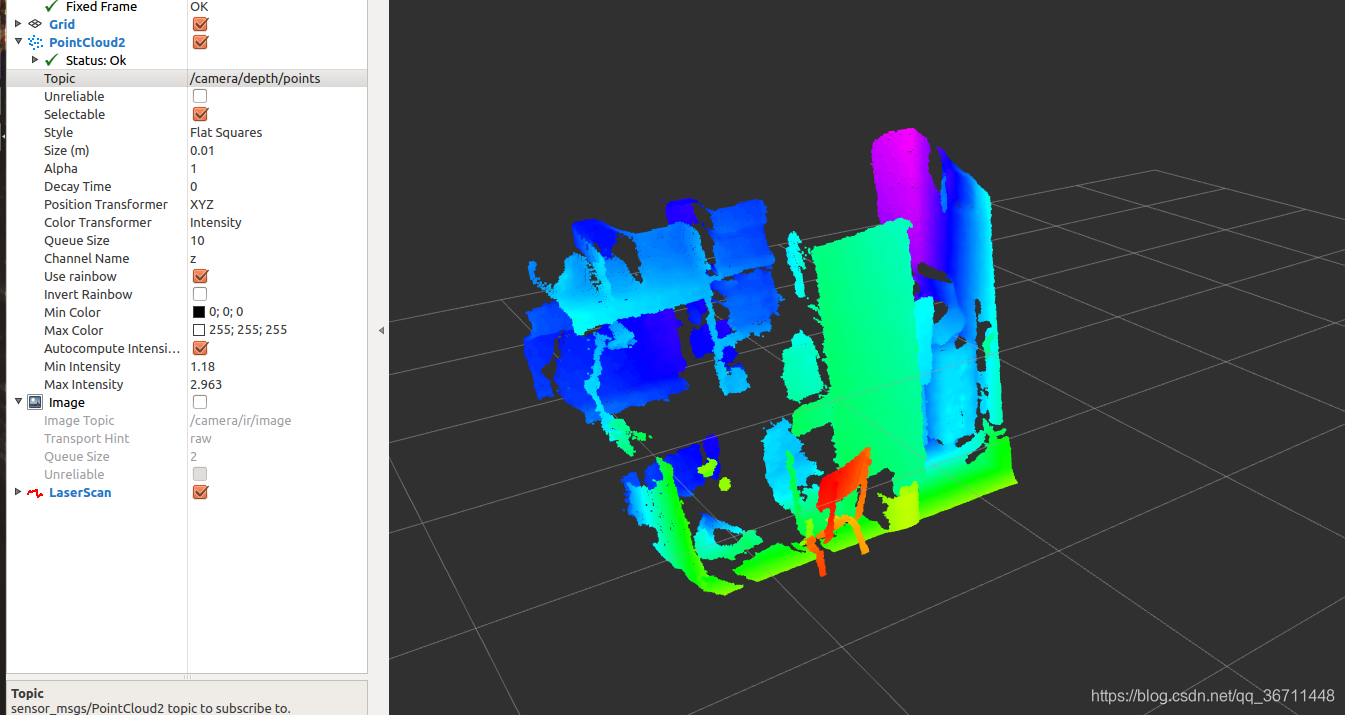Image resolution: width=1345 pixels, height=715 pixels.
Task: Click the Max Color white swatch
Action: pos(198,330)
